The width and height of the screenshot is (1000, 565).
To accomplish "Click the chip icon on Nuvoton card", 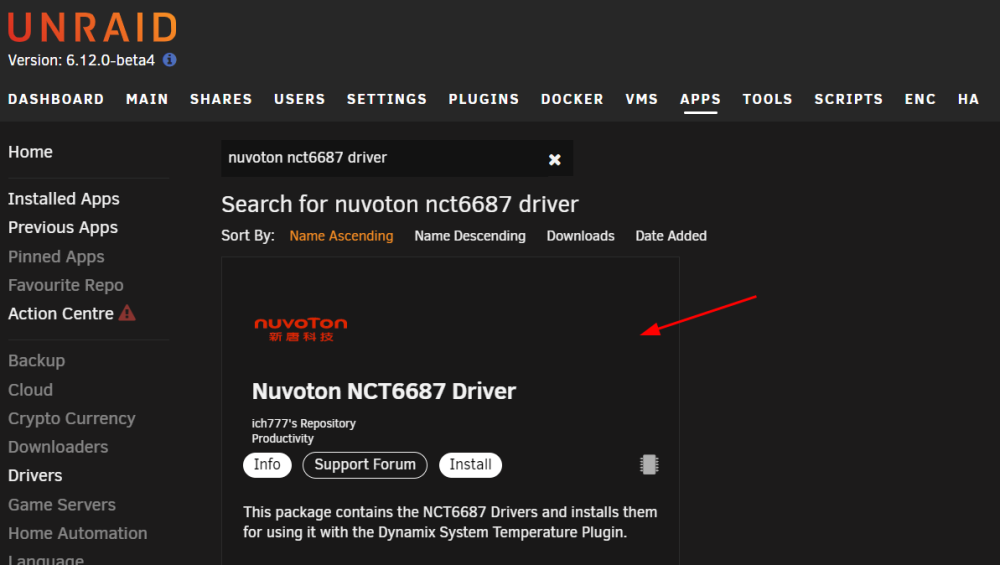I will [649, 464].
